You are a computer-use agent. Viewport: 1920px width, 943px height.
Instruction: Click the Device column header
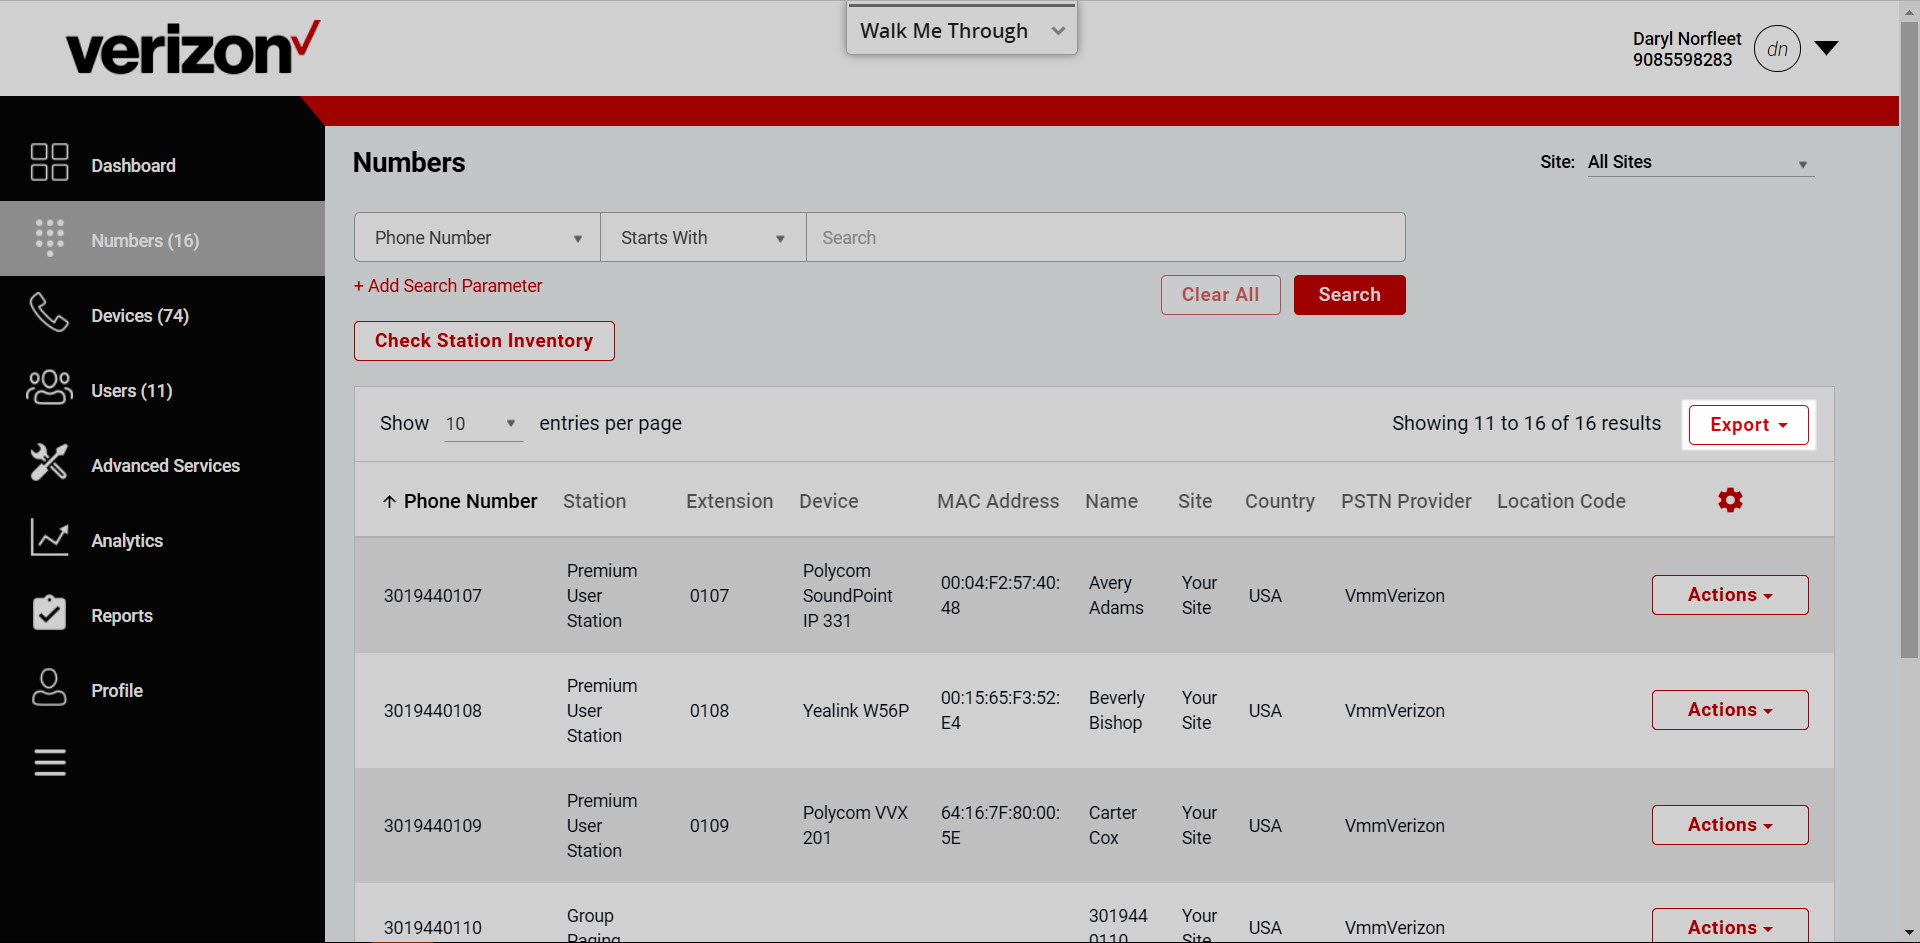coord(828,501)
